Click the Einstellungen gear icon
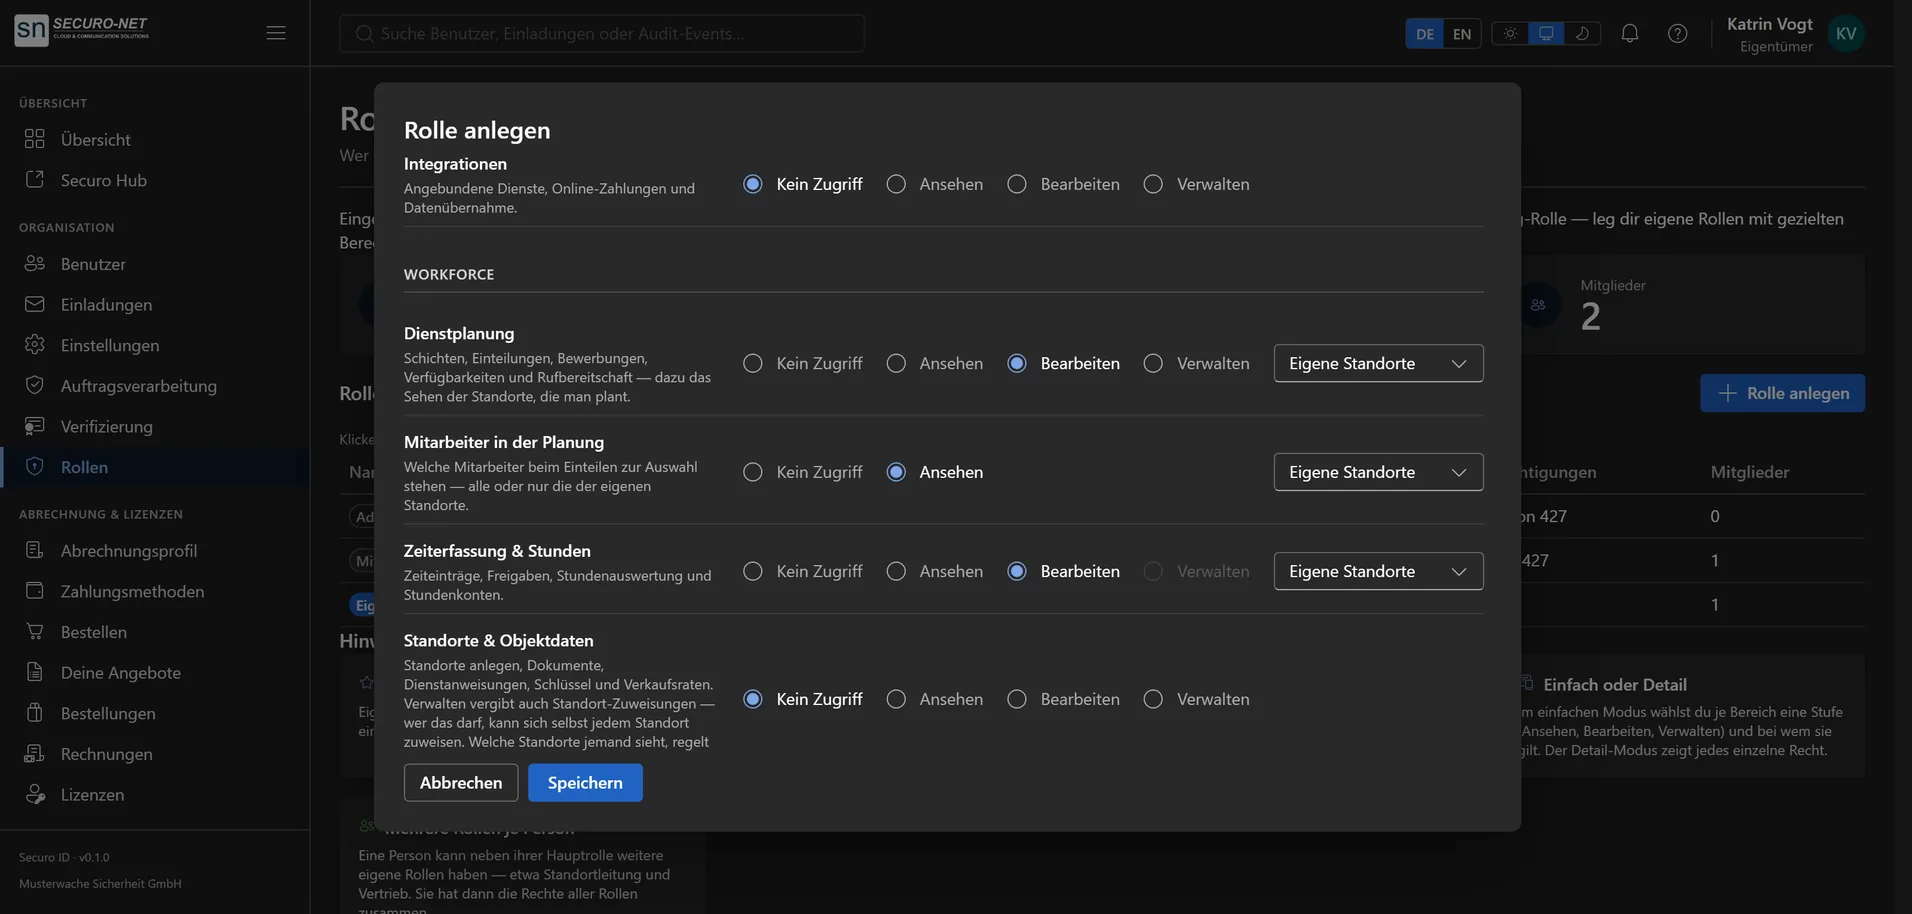The width and height of the screenshot is (1912, 914). (x=35, y=345)
